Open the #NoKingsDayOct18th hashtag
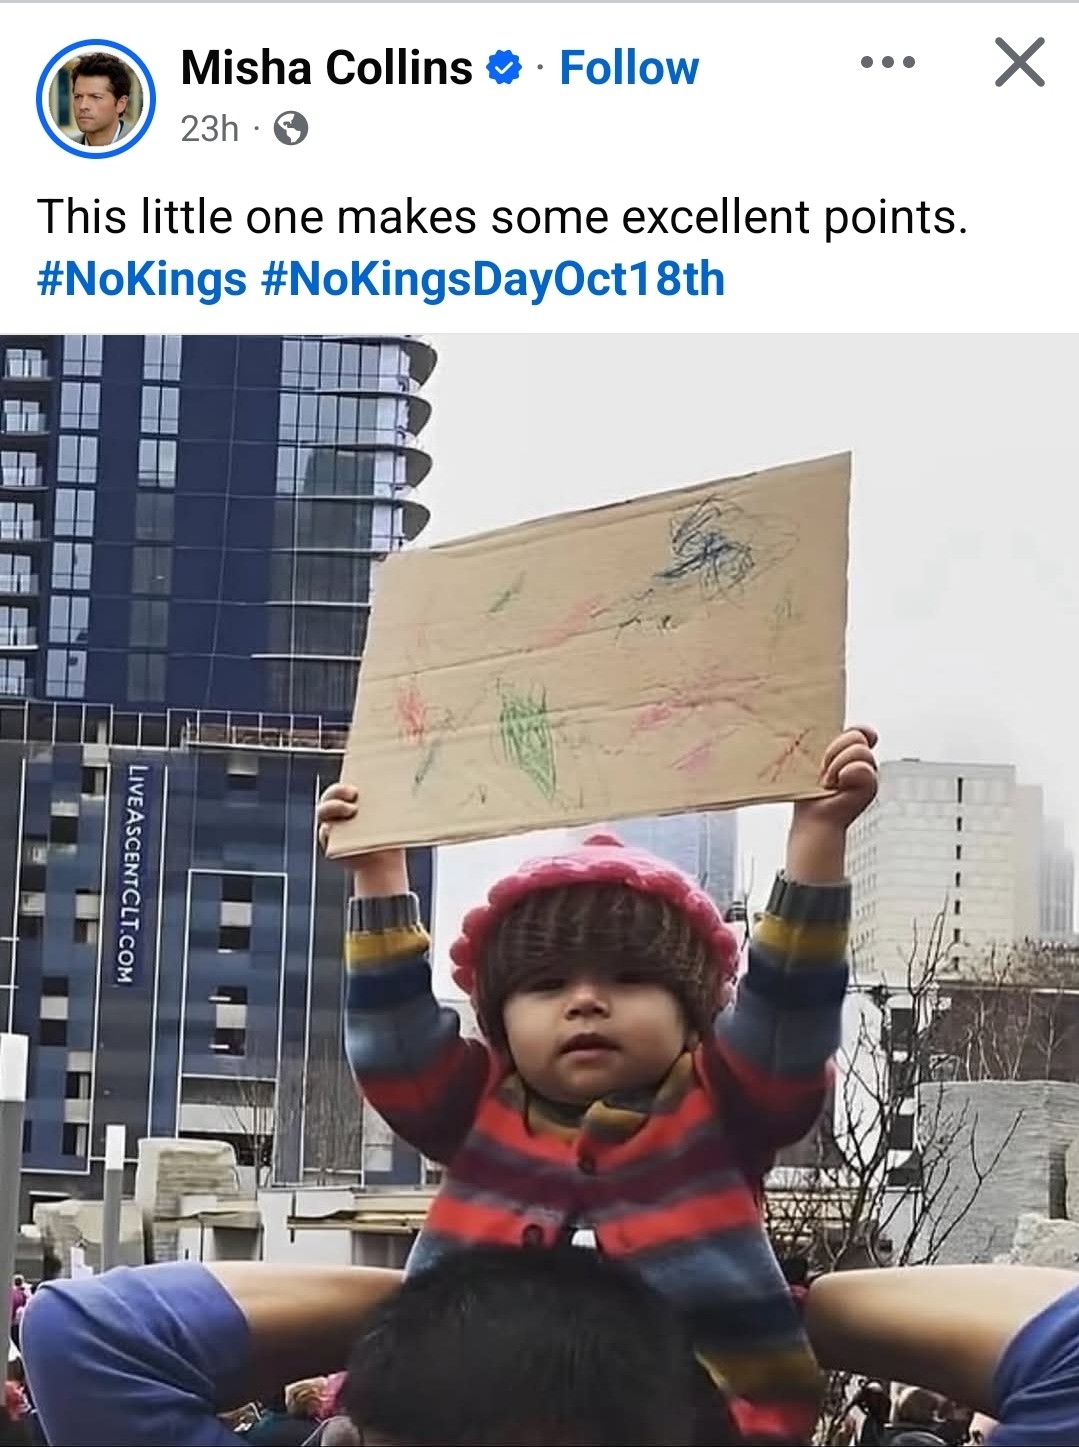This screenshot has height=1447, width=1079. point(492,279)
